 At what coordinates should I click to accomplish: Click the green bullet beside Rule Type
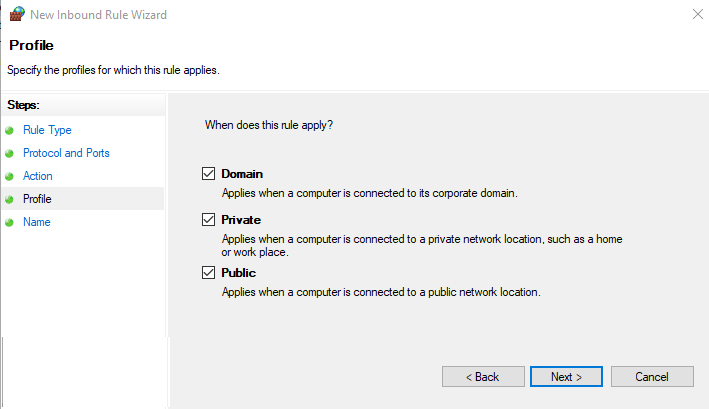pyautogui.click(x=10, y=131)
